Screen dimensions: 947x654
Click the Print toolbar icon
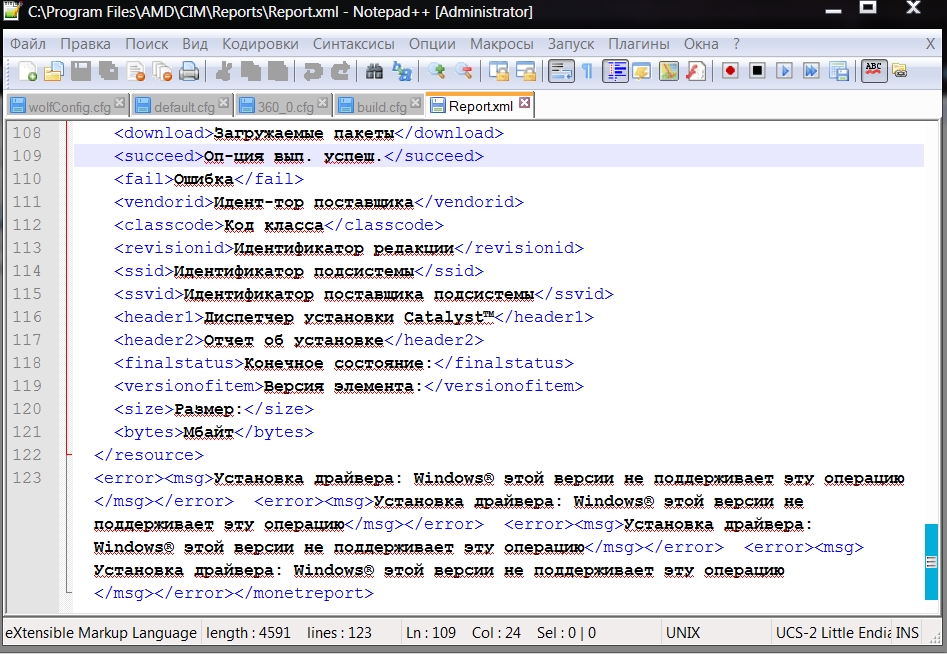pyautogui.click(x=188, y=71)
